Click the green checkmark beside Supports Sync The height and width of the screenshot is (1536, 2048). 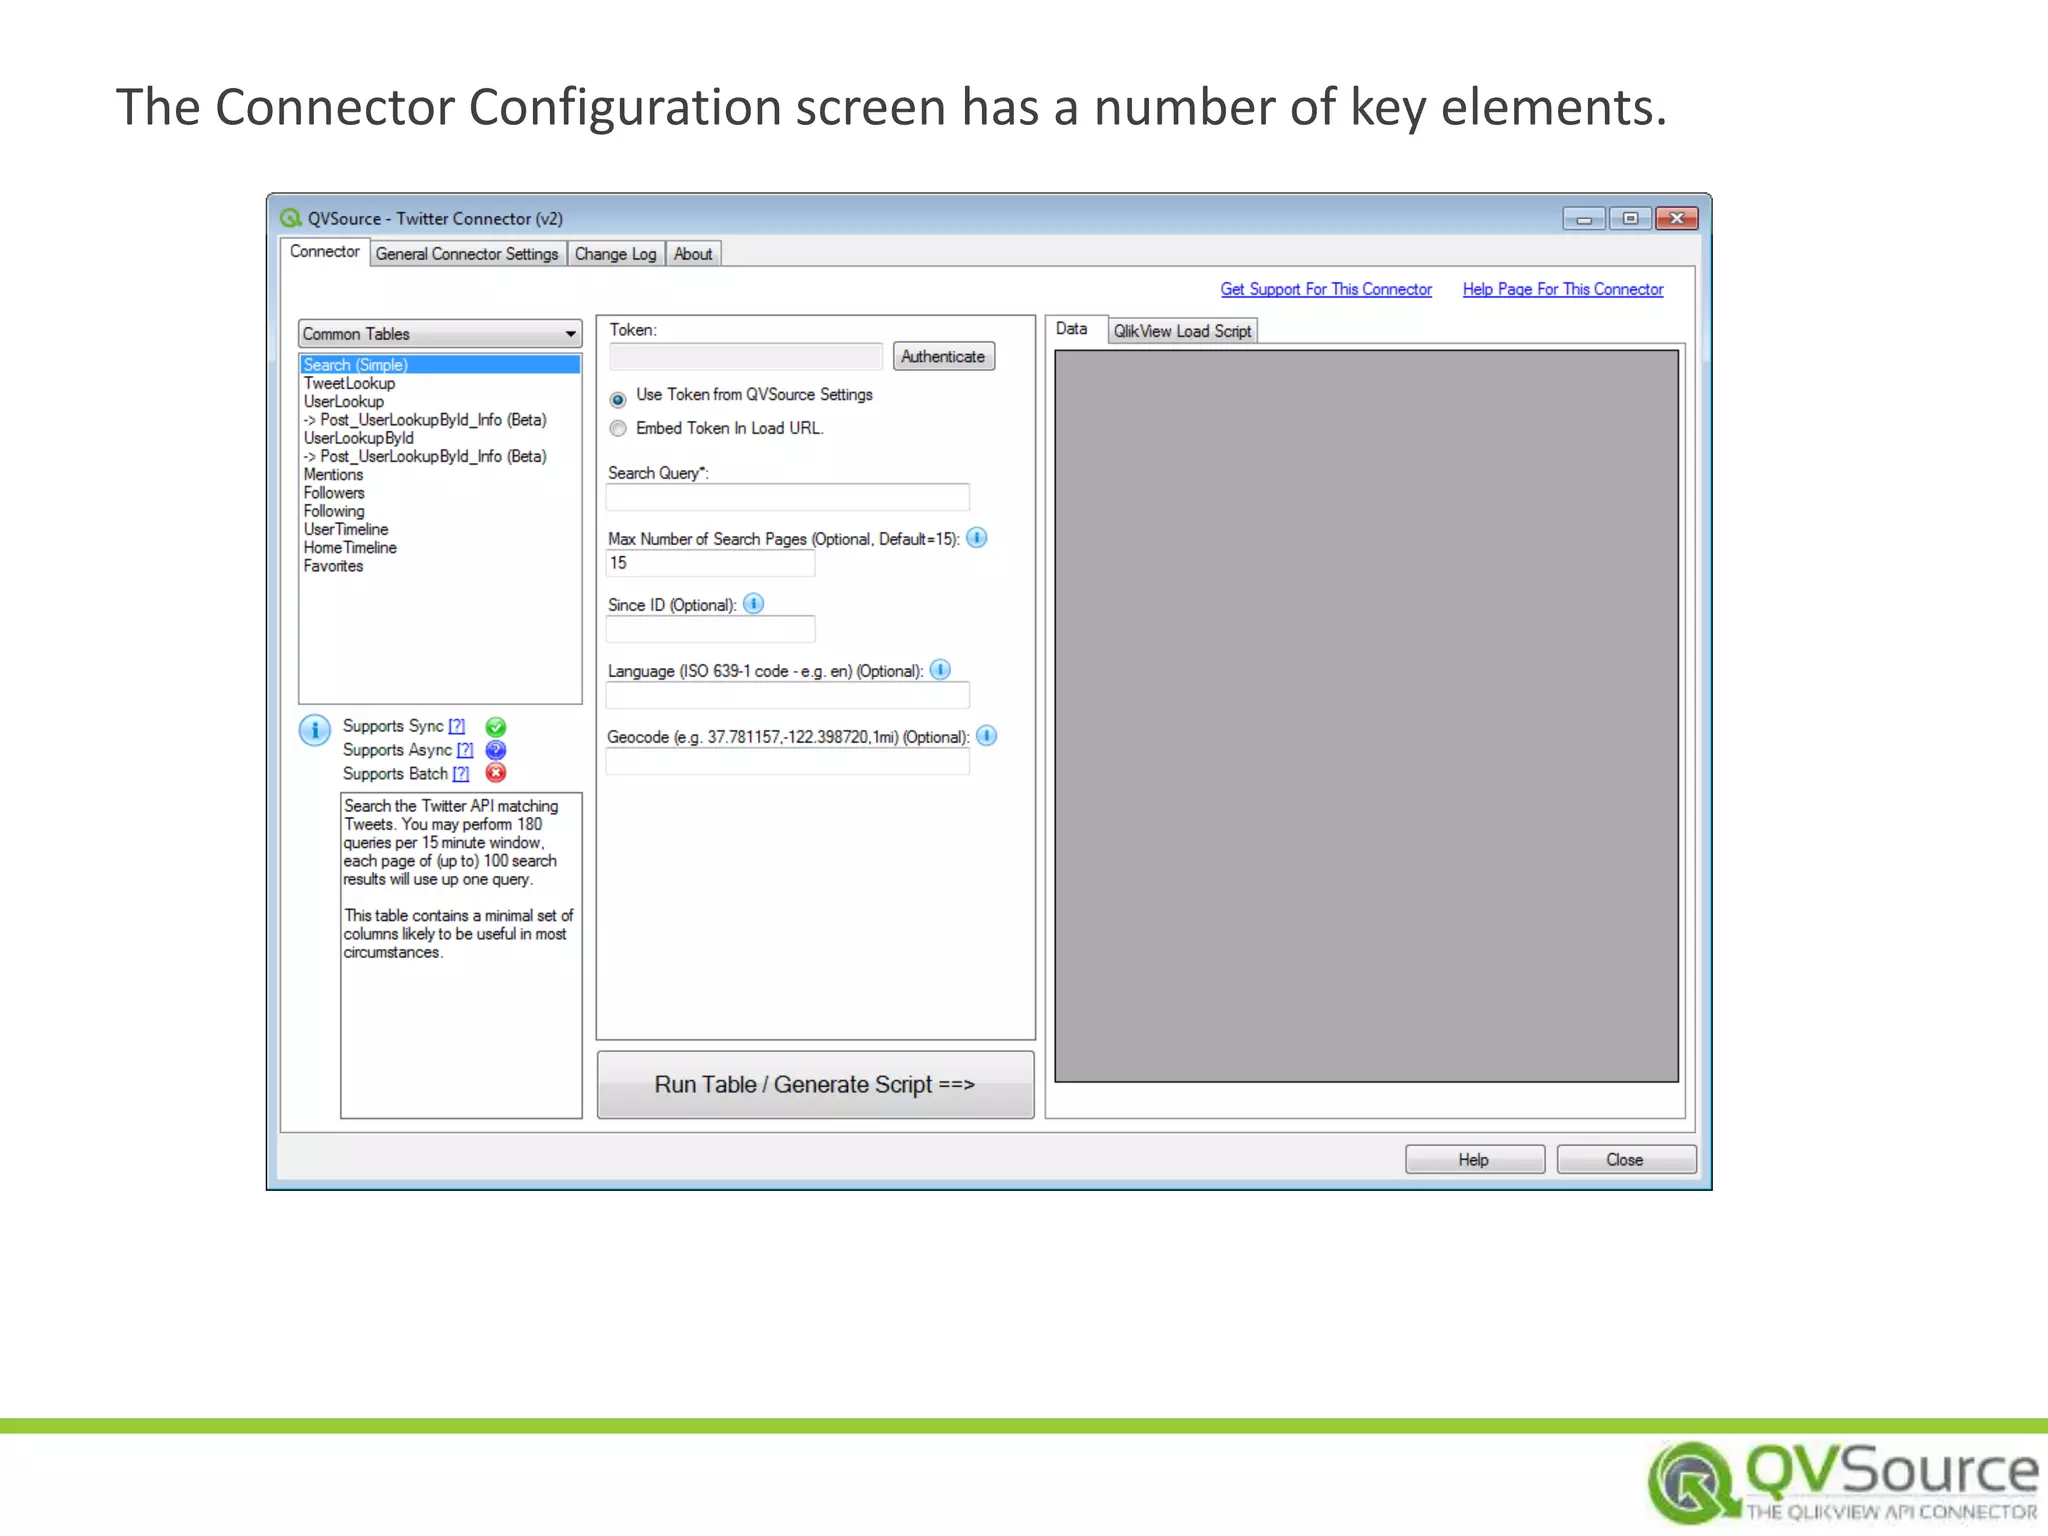(x=495, y=727)
